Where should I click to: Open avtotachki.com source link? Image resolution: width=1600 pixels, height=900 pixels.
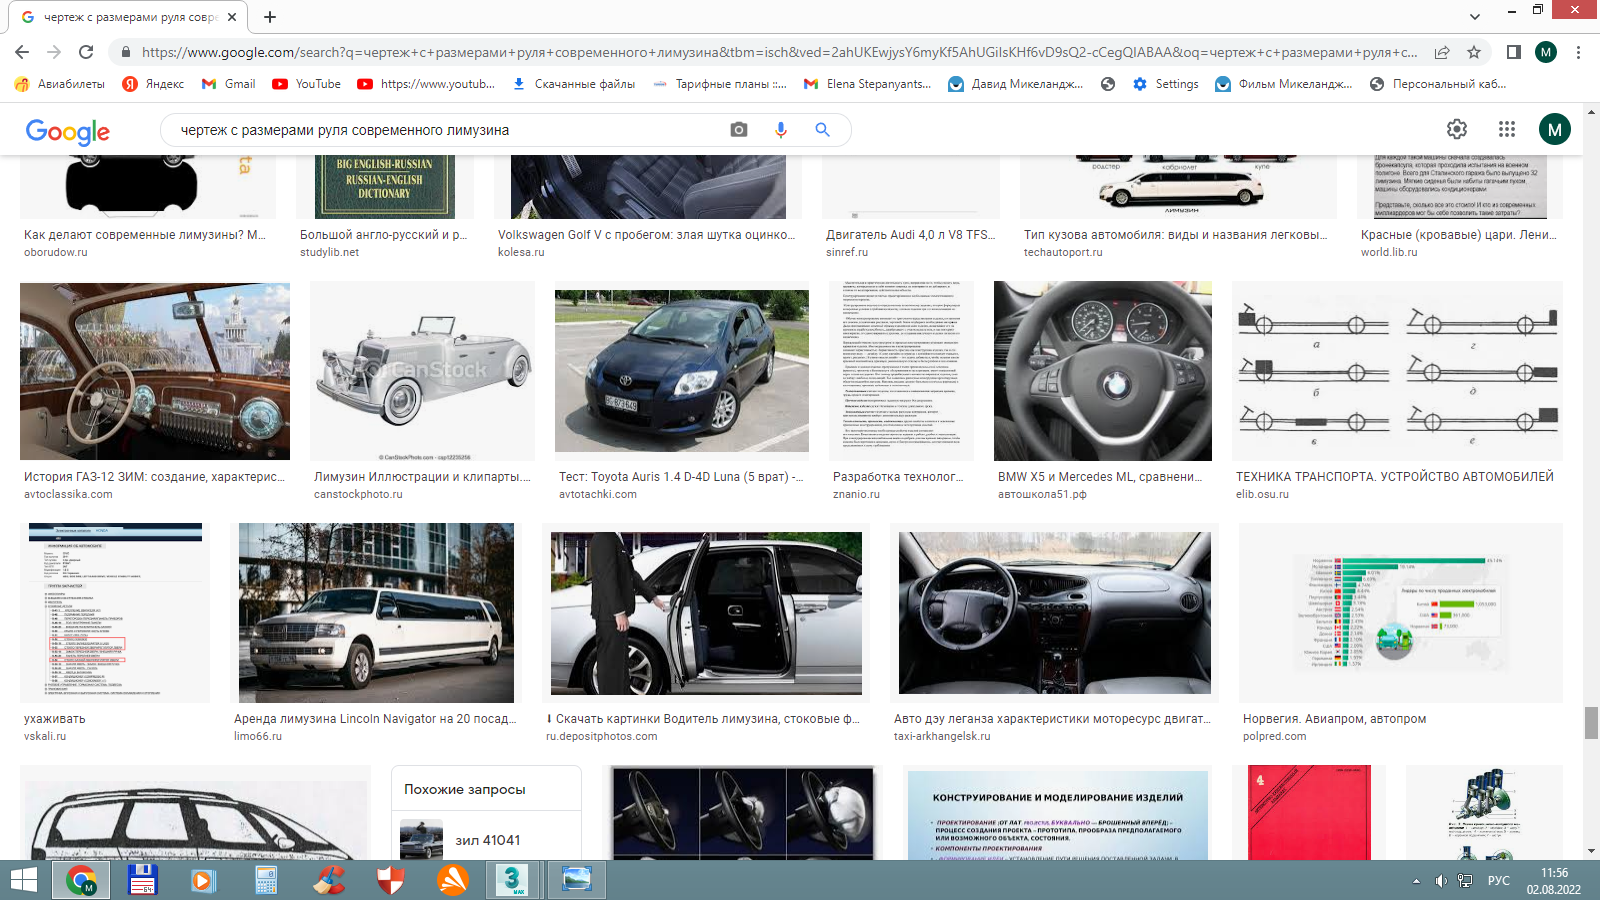point(598,494)
